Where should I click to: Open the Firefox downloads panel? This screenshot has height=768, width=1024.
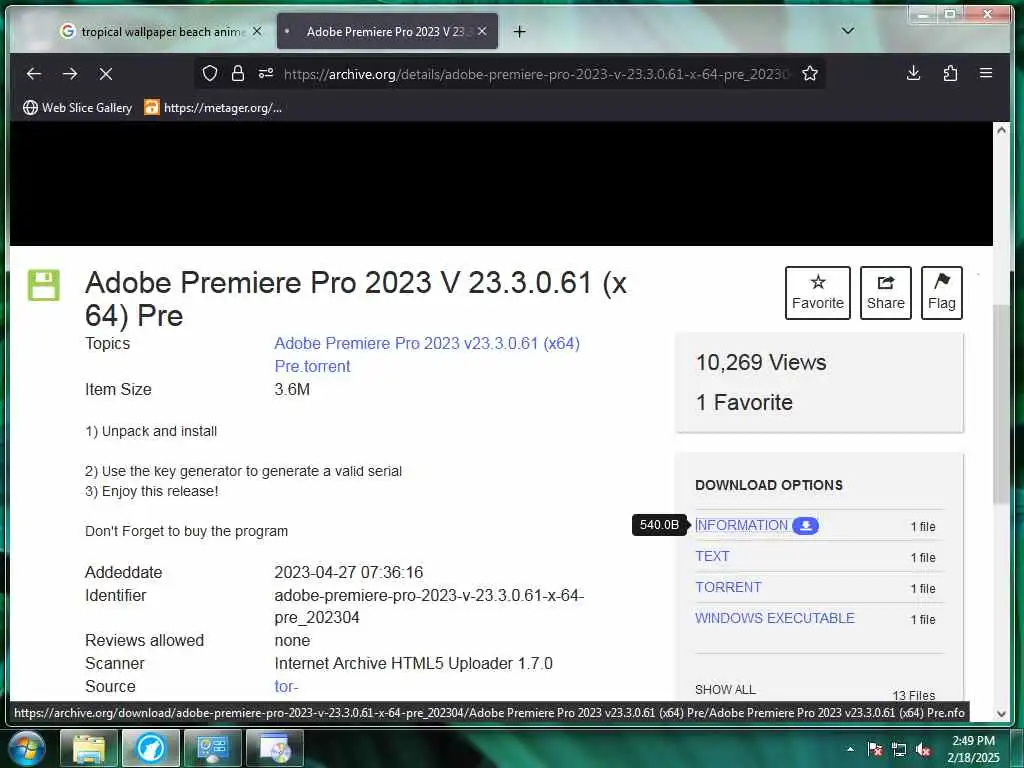pyautogui.click(x=914, y=73)
